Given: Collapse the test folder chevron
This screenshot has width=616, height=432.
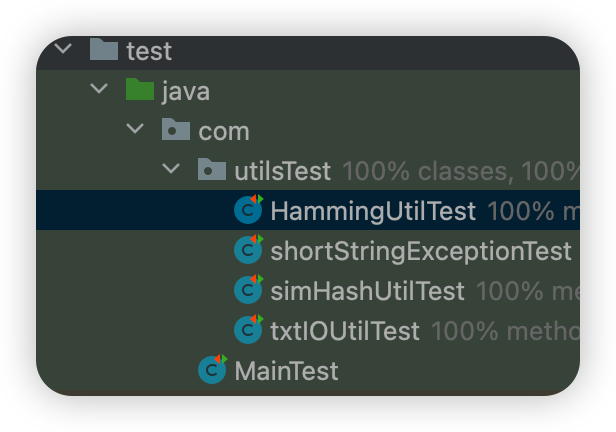Looking at the screenshot, I should [63, 49].
